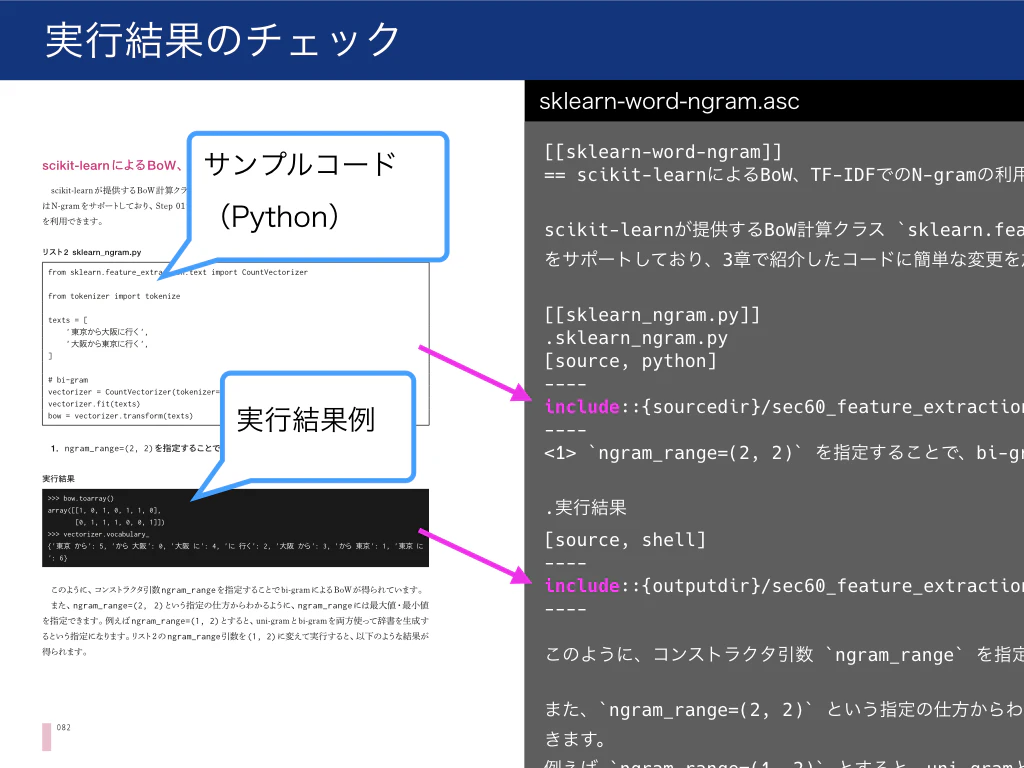Click the slide title 実行結果のチェック
This screenshot has height=768, width=1024.
[222, 40]
